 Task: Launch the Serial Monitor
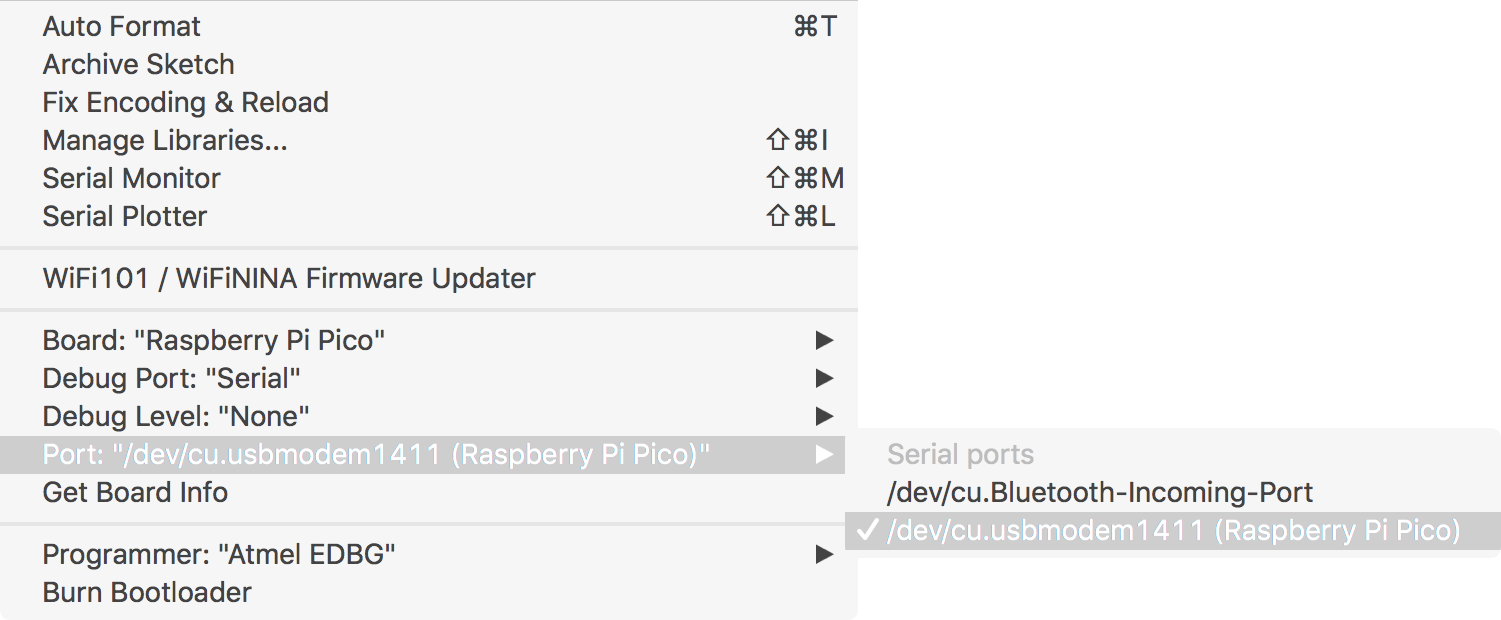tap(130, 178)
